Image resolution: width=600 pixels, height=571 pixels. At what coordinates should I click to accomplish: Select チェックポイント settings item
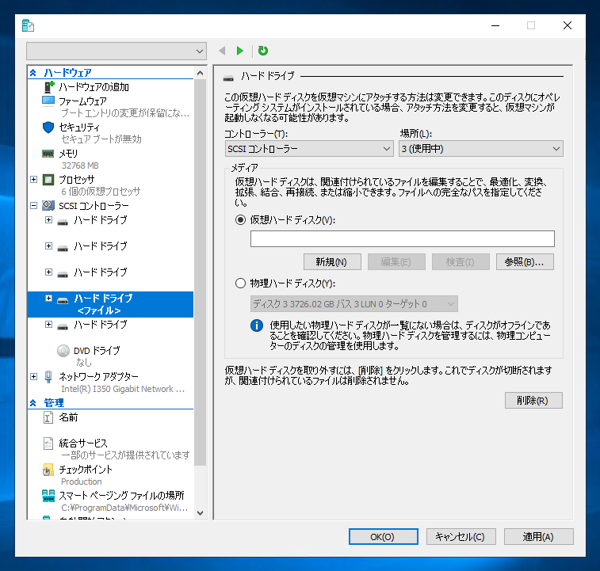point(85,469)
